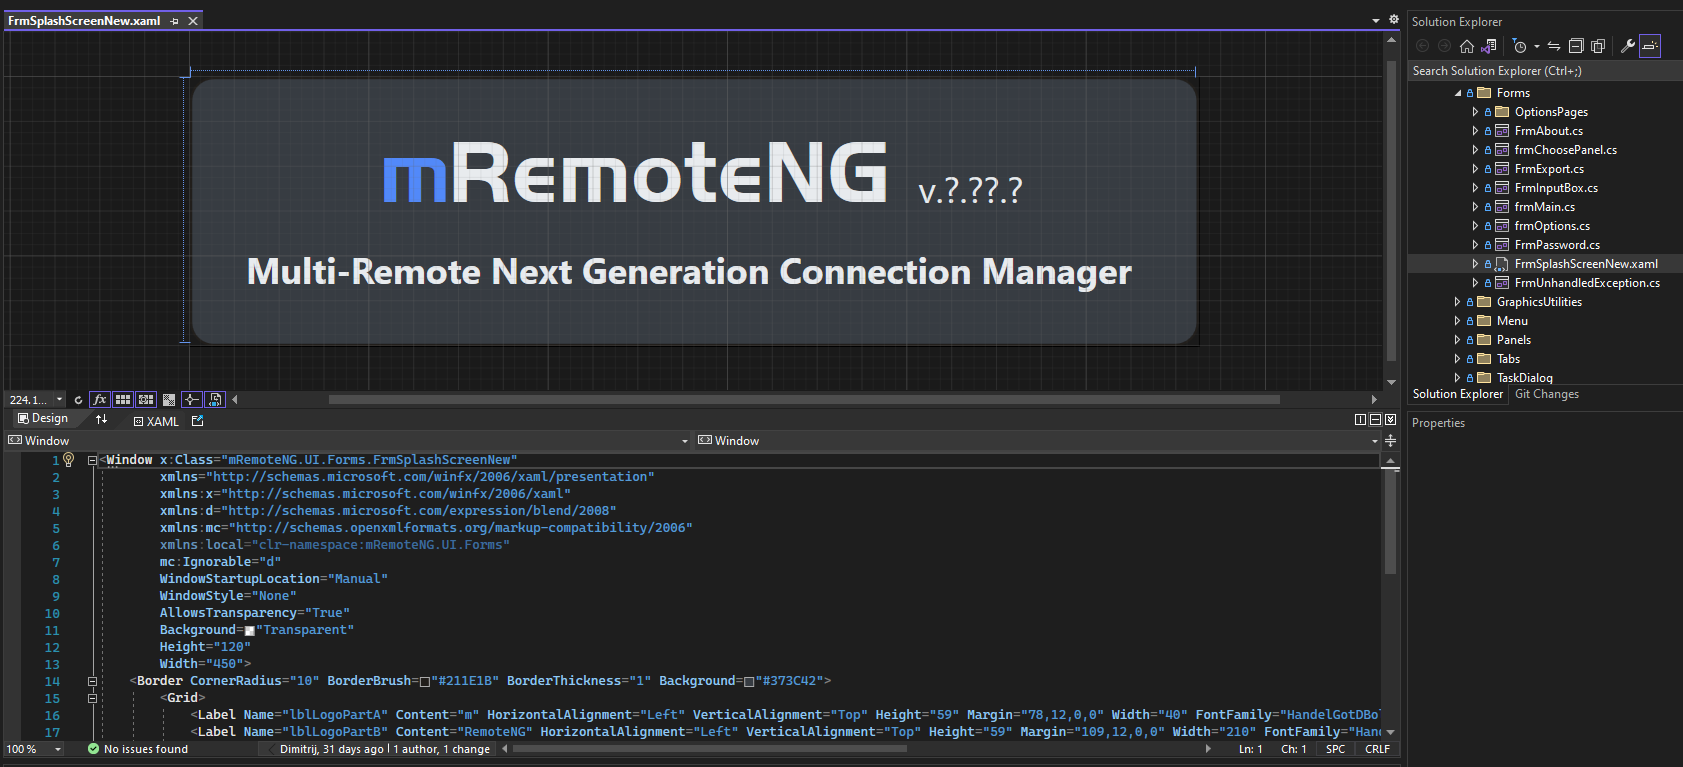Switch to the XAML tab
Image resolution: width=1683 pixels, height=767 pixels.
(156, 422)
